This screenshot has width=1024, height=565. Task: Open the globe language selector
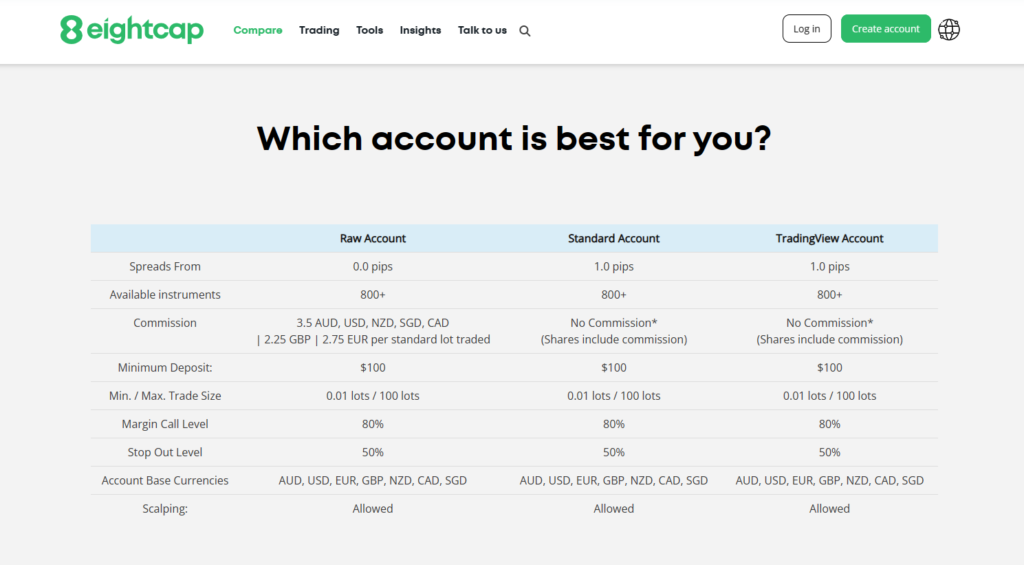tap(949, 29)
